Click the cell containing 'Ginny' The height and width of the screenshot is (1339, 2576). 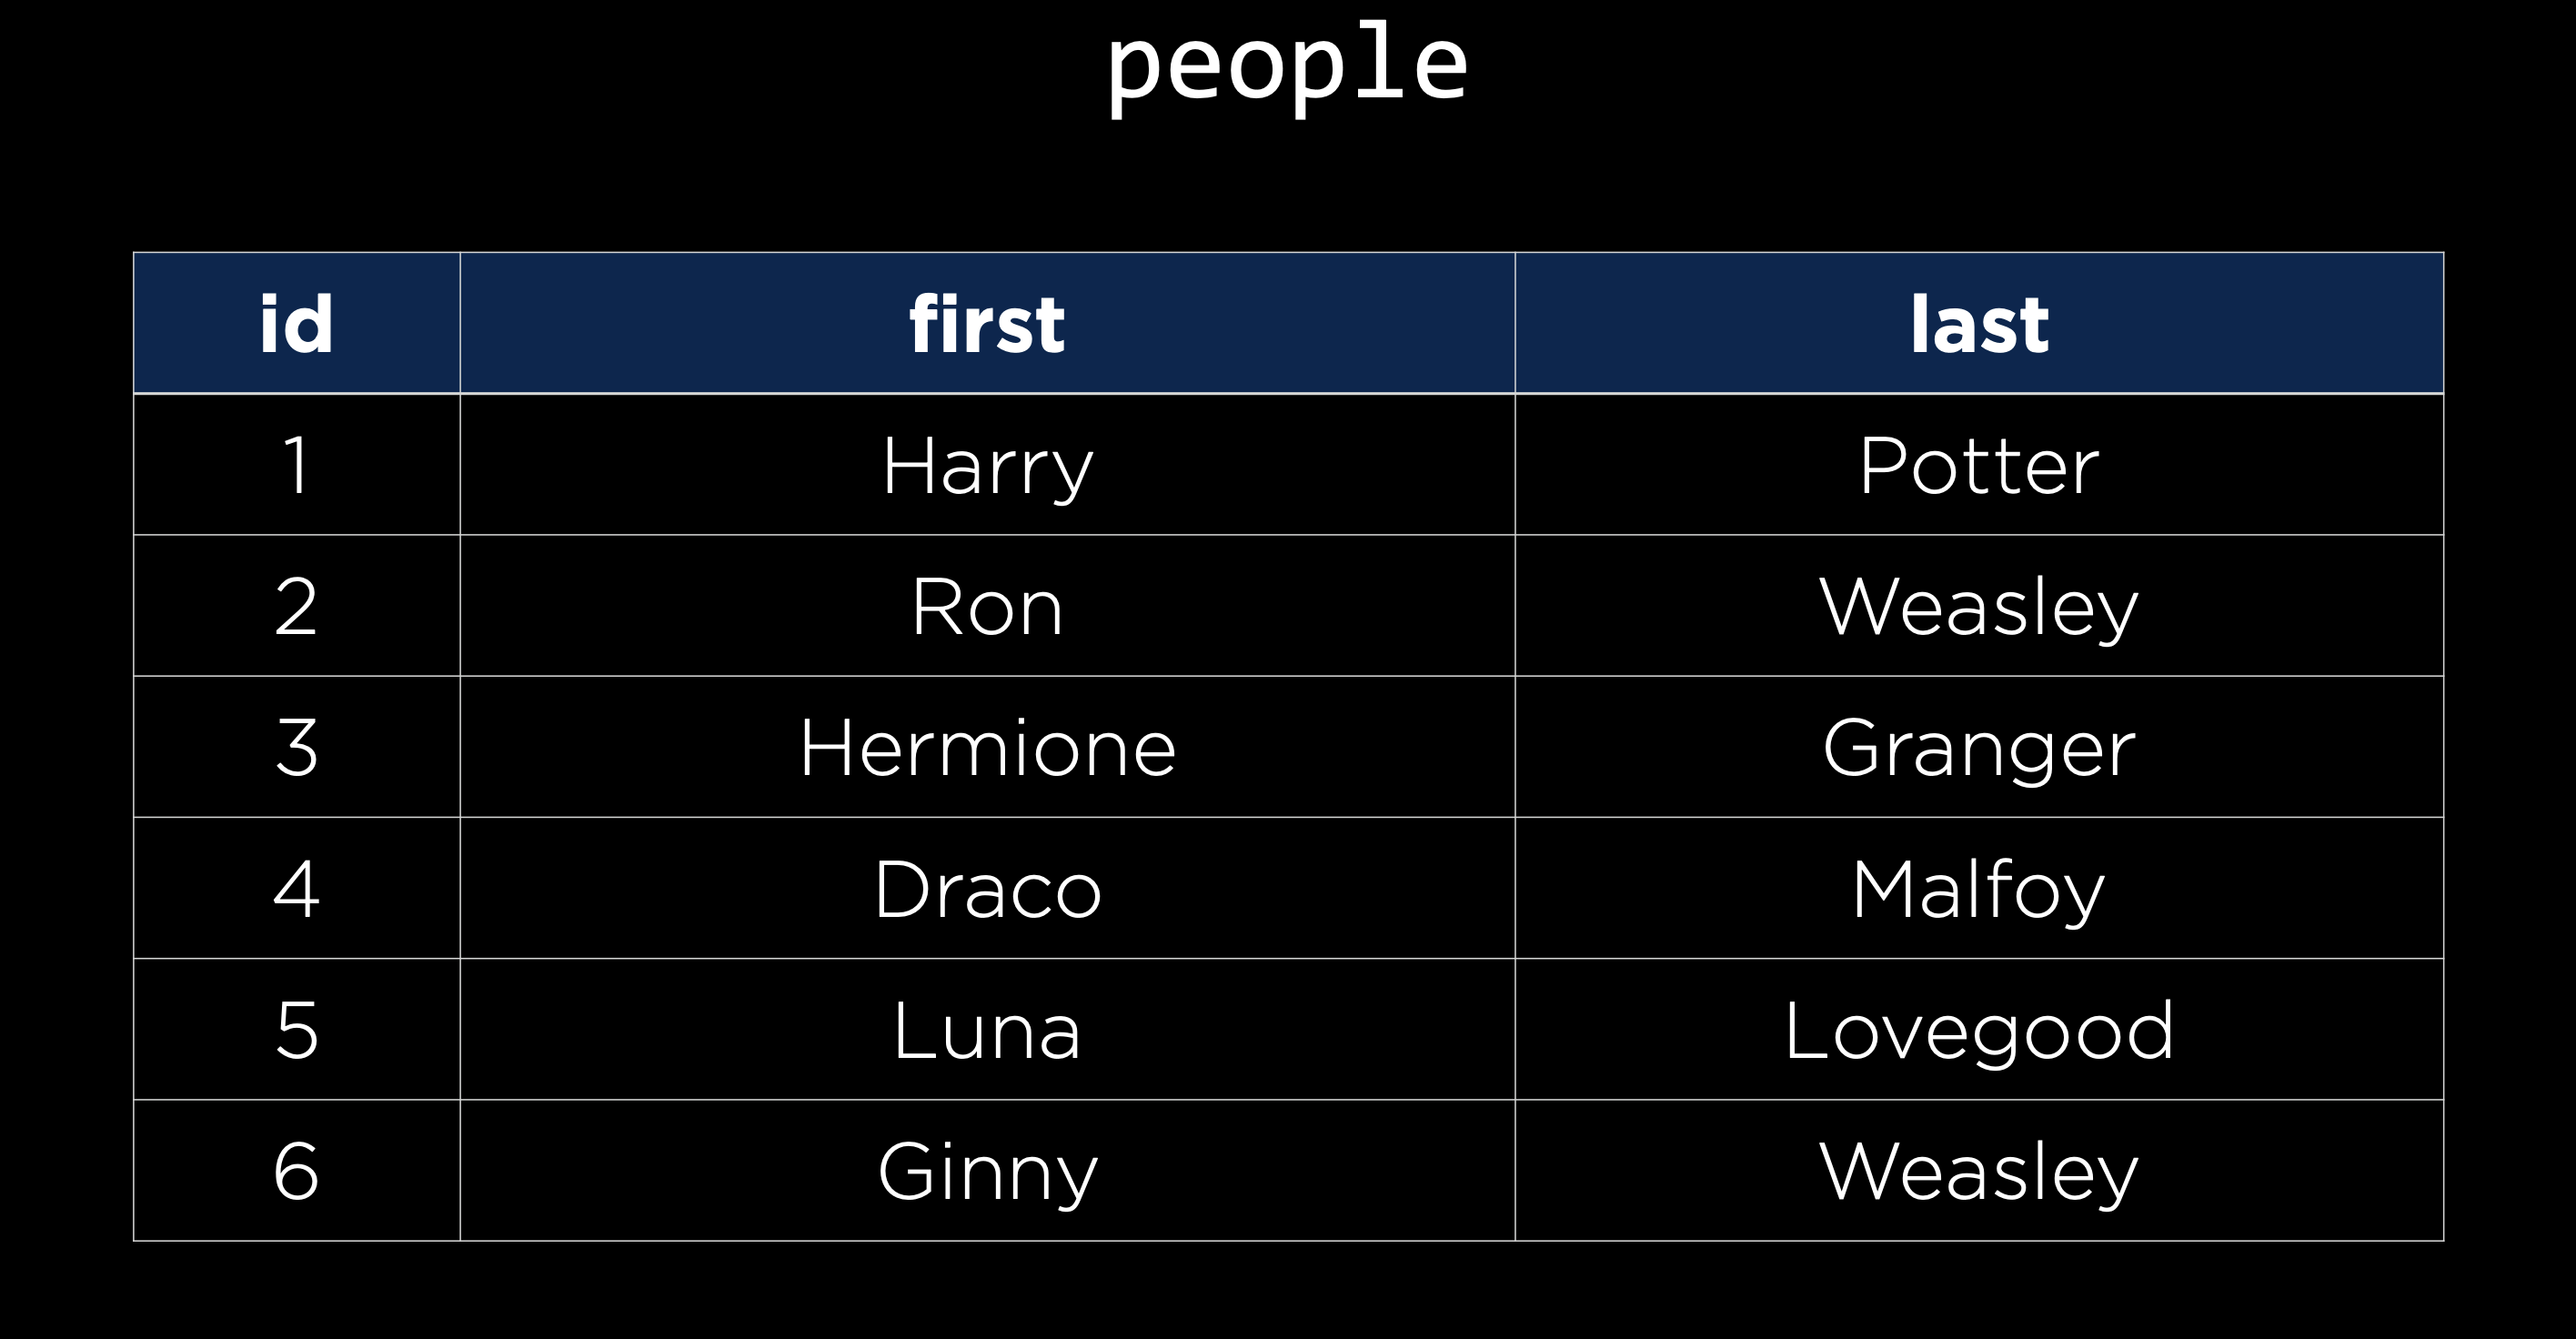click(x=987, y=1171)
